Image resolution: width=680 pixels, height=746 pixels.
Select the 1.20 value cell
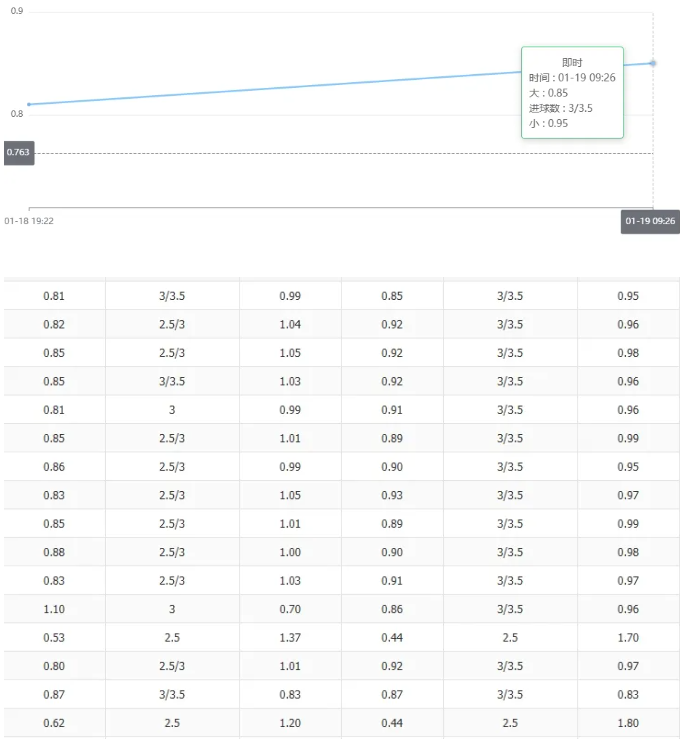tap(290, 723)
